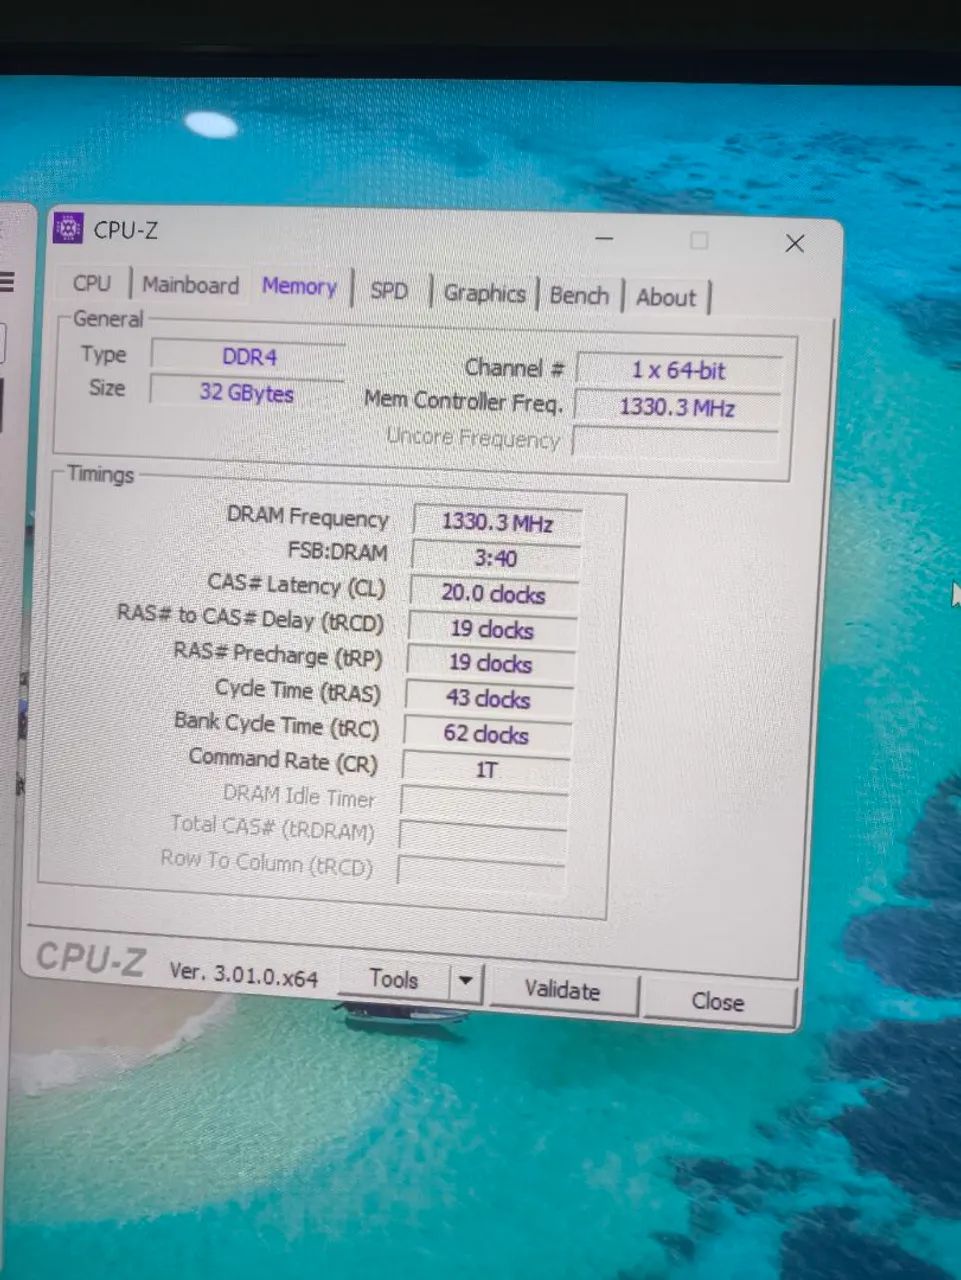
Task: Click the CAS# Latency (CL) label
Action: (x=296, y=584)
